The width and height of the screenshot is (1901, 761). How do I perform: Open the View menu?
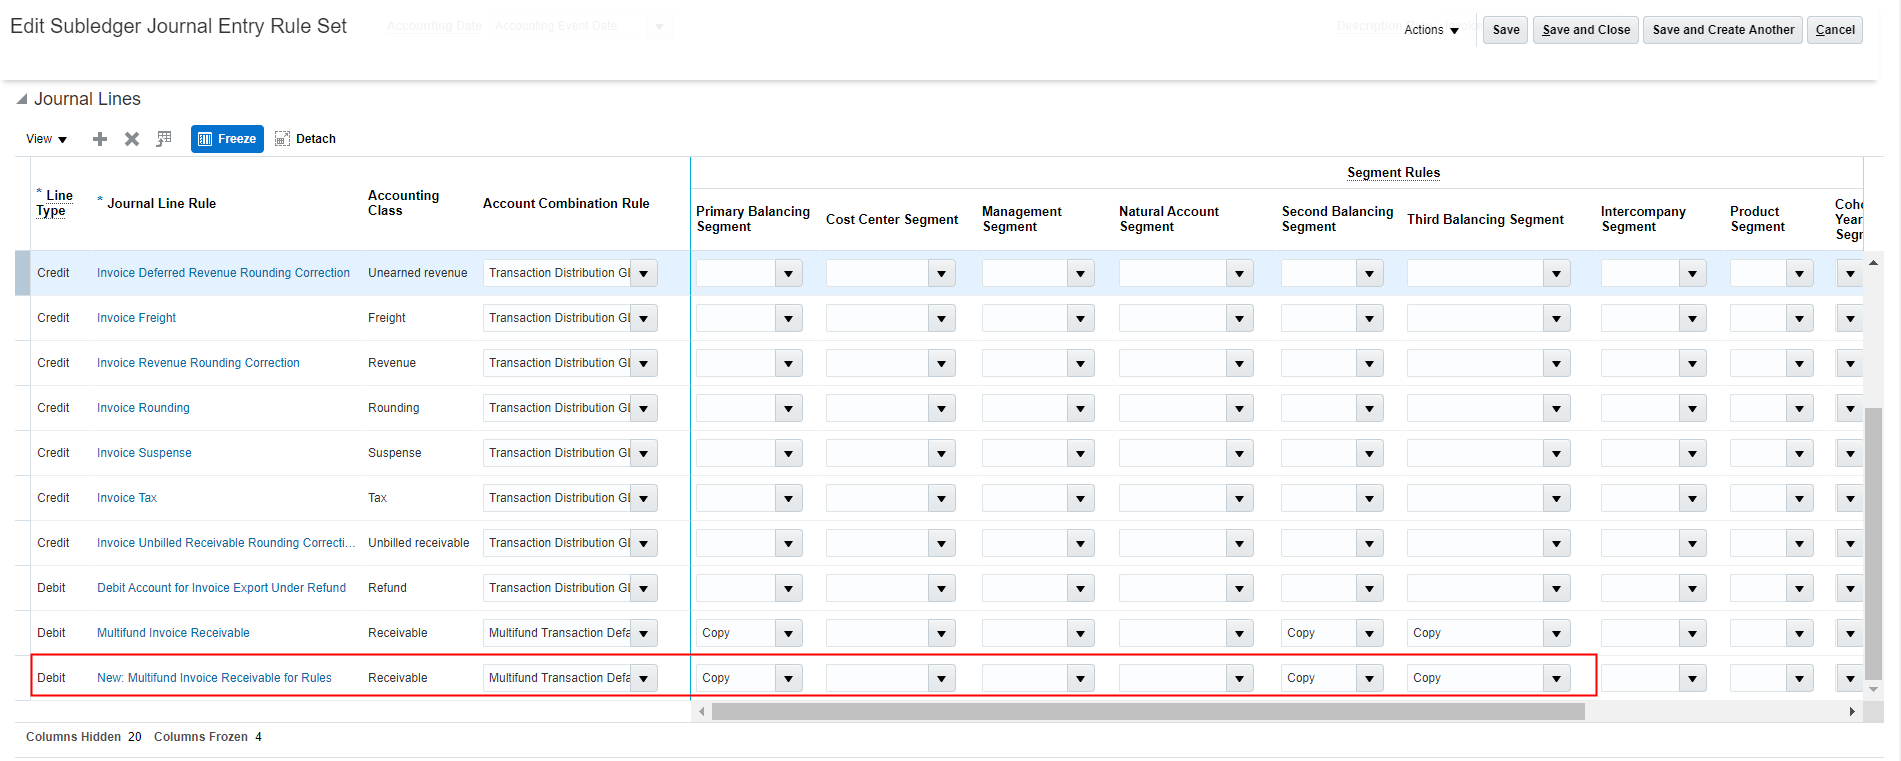coord(46,139)
